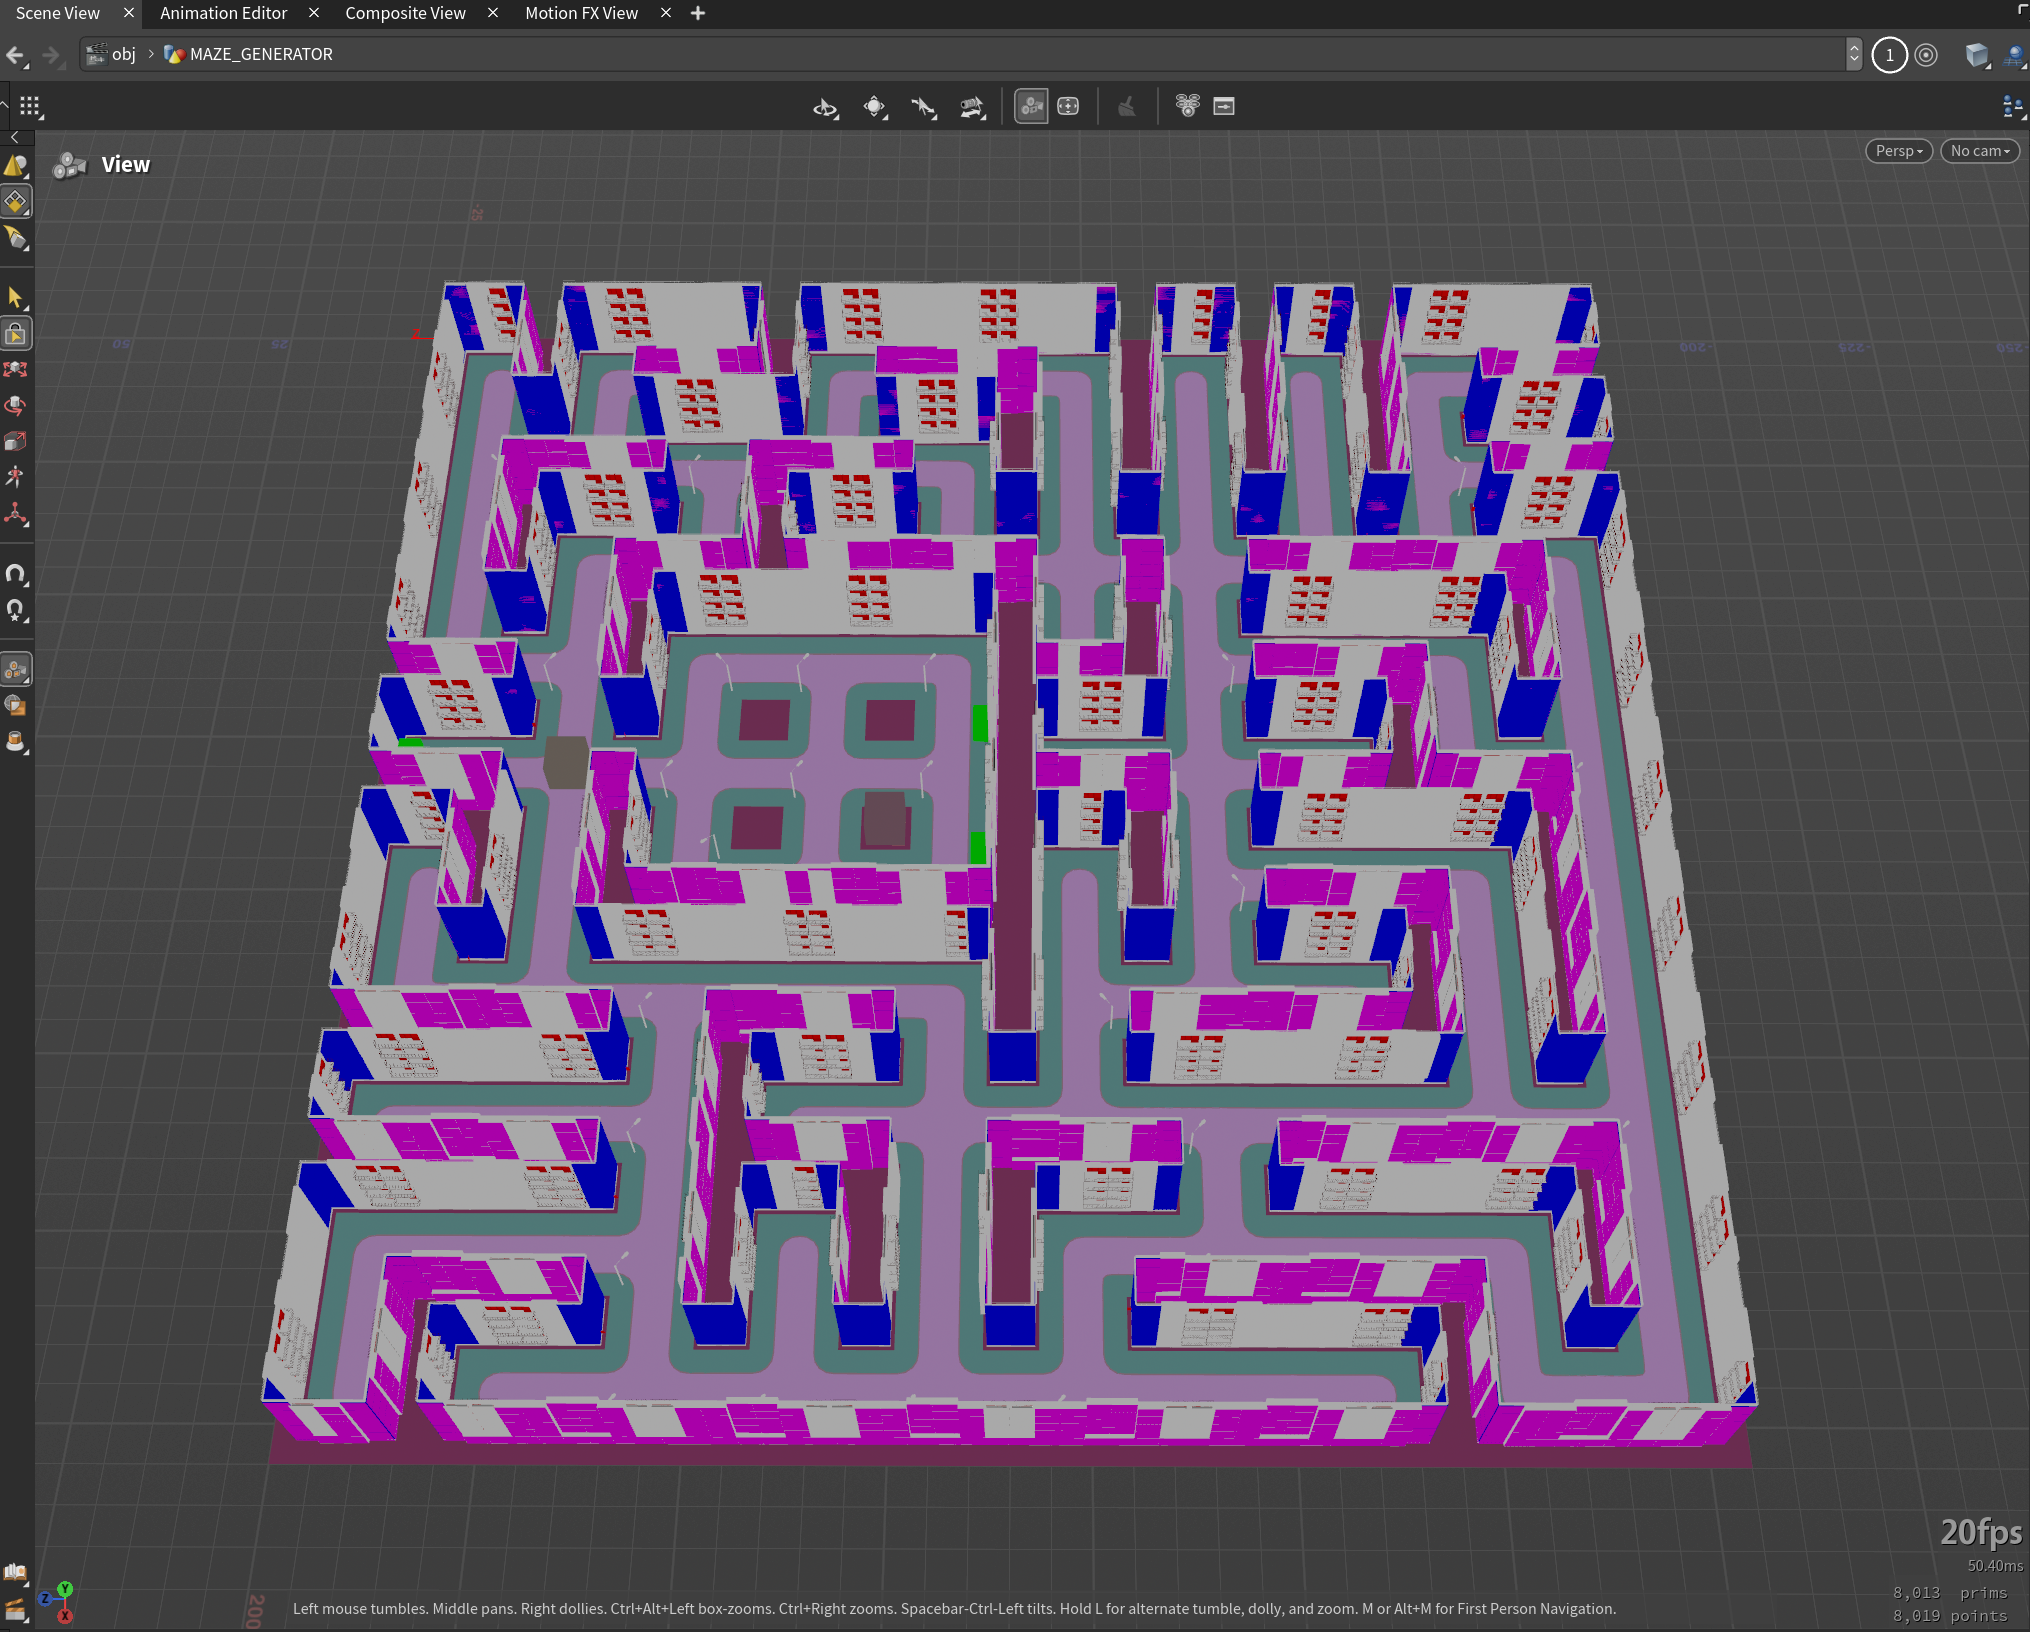Screen dimensions: 2030x1632
Task: Toggle the highlighted camera view mode button
Action: point(1031,106)
